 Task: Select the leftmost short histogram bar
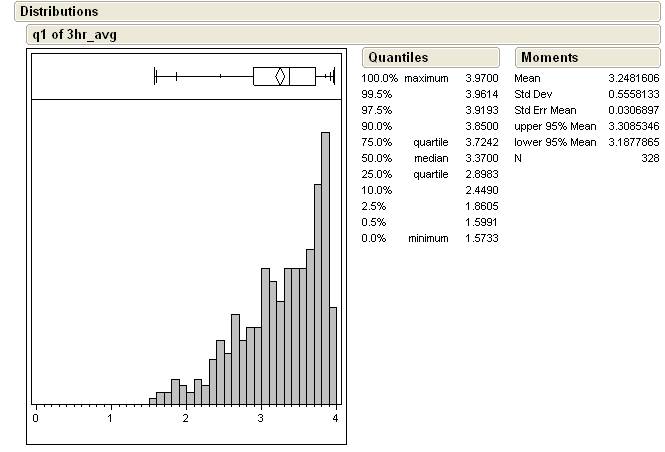[153, 401]
